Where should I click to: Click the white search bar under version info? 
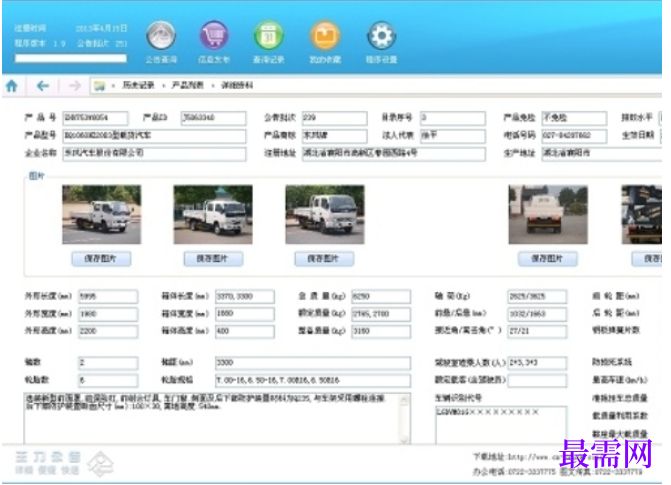click(71, 58)
